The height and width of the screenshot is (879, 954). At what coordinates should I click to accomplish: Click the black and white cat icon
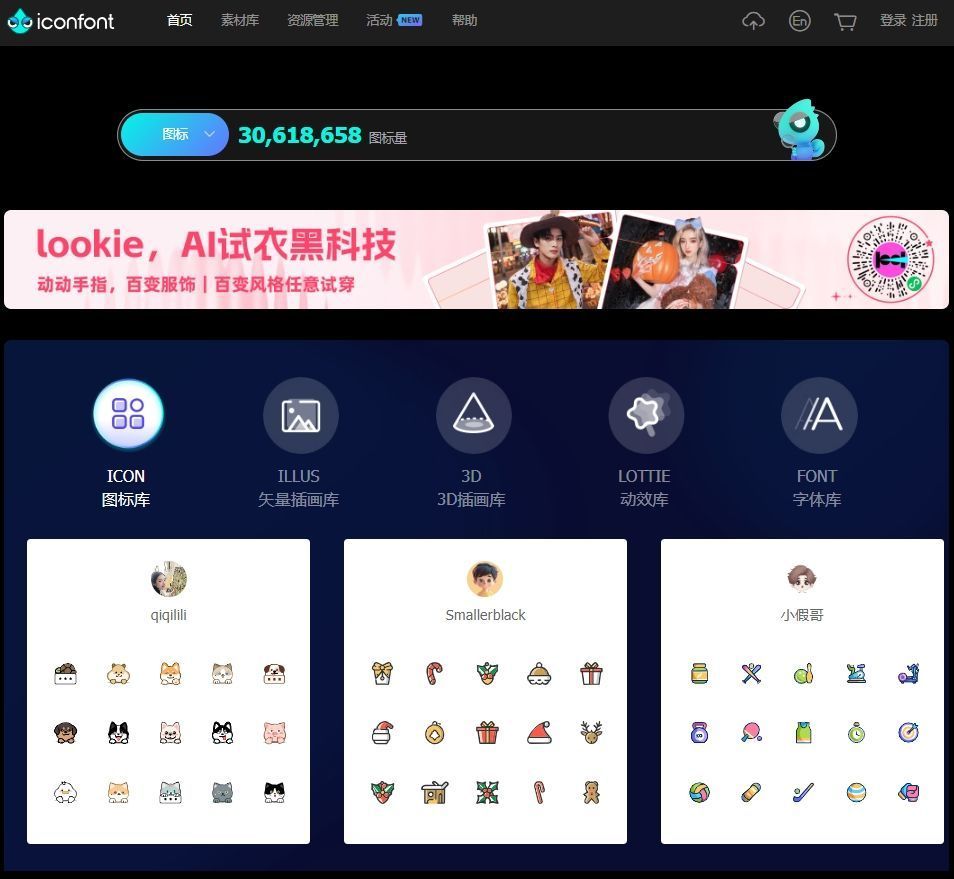tap(274, 792)
